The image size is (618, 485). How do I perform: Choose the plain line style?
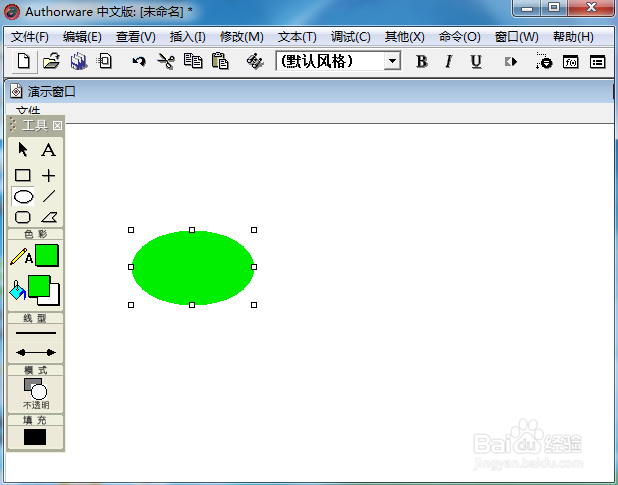point(36,333)
